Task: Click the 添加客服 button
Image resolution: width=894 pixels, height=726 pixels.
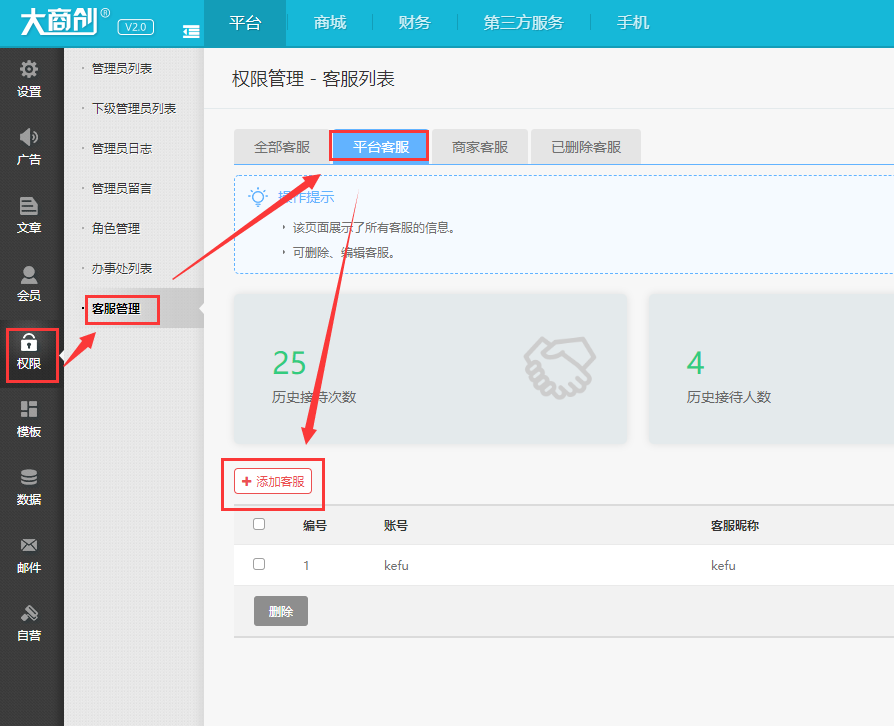Action: pos(273,481)
